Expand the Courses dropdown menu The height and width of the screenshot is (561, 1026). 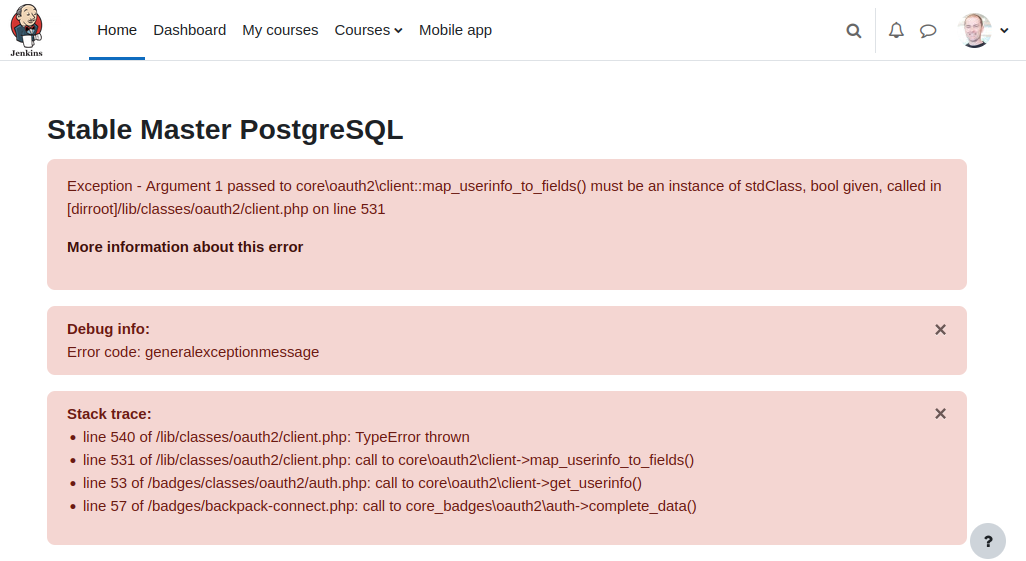368,30
